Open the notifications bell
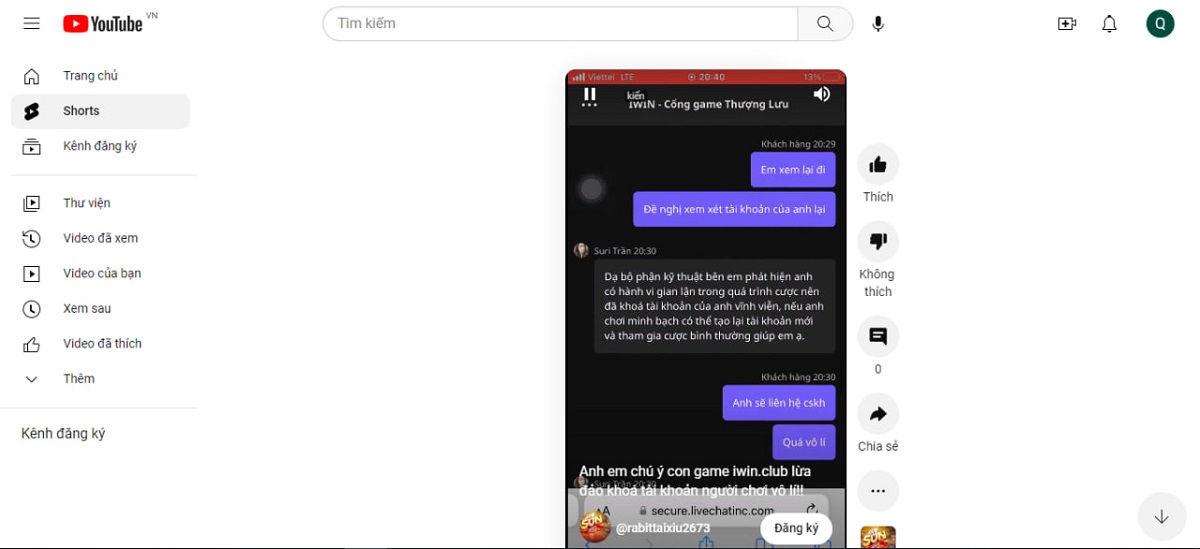Viewport: 1200px width, 549px height. [x=1109, y=24]
